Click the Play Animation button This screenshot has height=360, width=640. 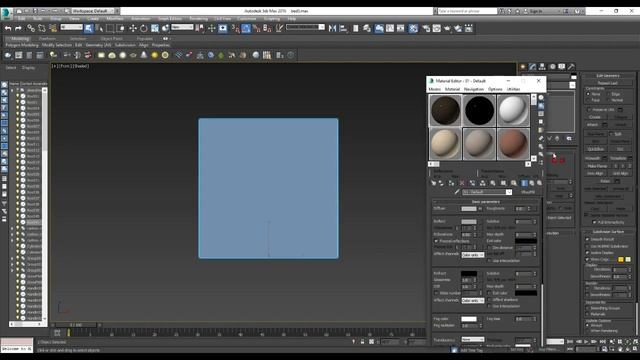586,342
